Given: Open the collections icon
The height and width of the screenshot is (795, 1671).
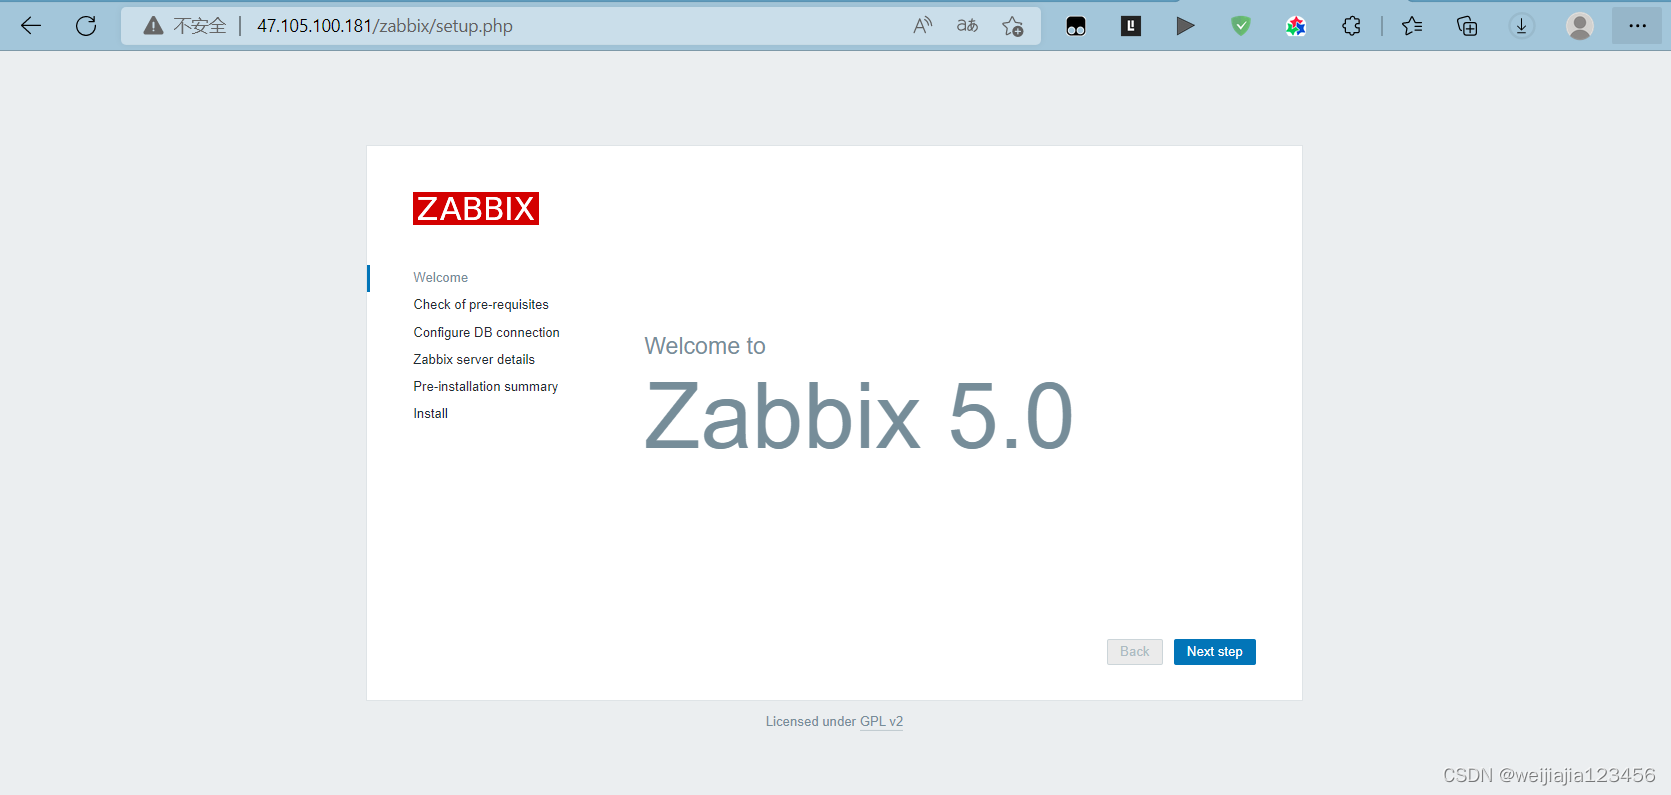Looking at the screenshot, I should click(1467, 26).
